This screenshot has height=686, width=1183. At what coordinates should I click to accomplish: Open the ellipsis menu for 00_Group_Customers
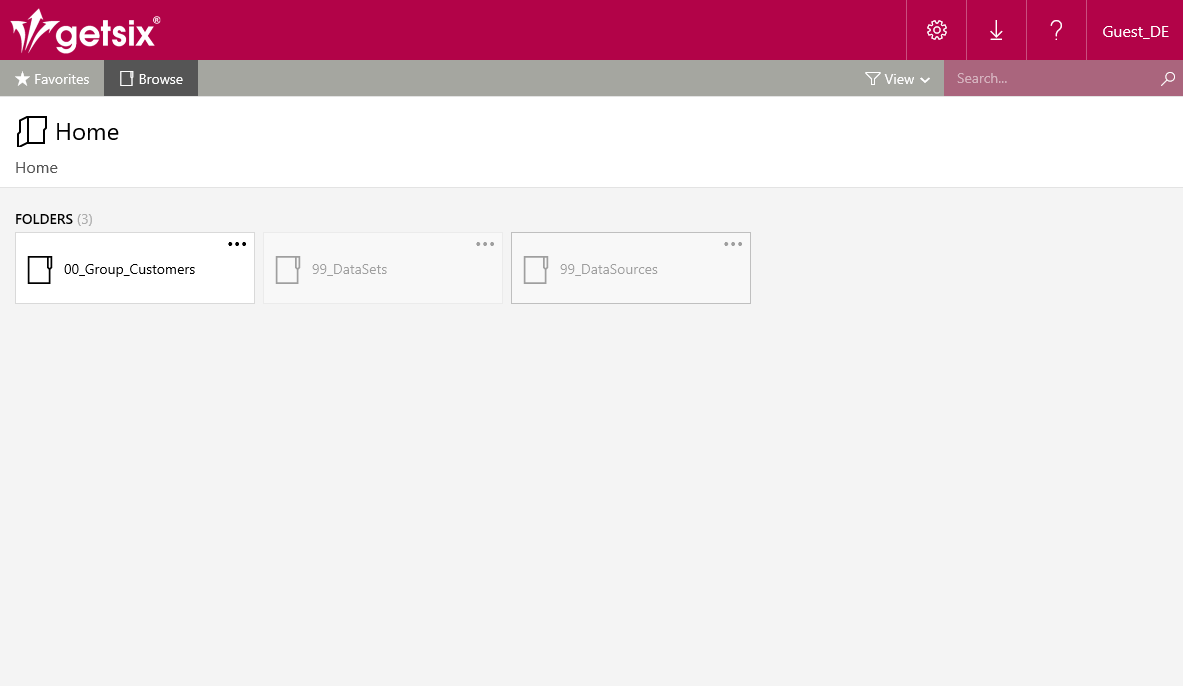coord(237,244)
